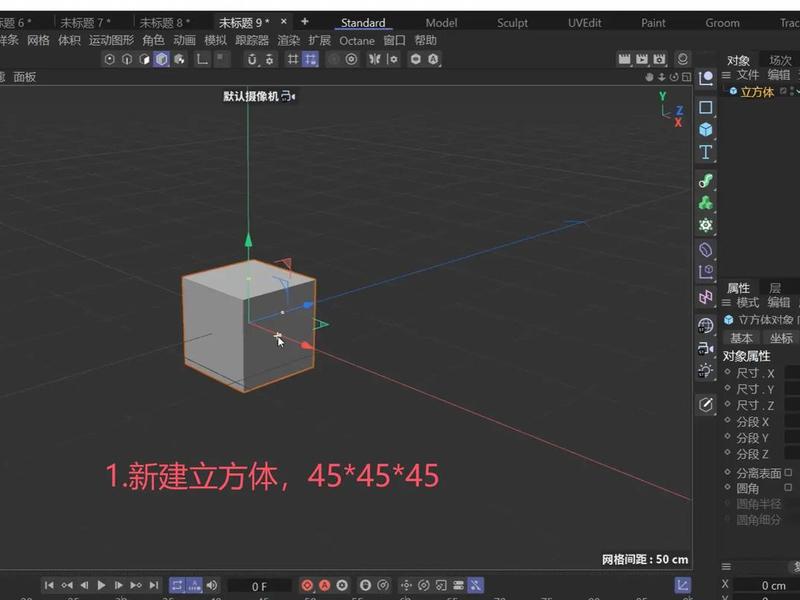Click the 立方体 cube icon in object manager
800x600 pixels.
(x=733, y=91)
